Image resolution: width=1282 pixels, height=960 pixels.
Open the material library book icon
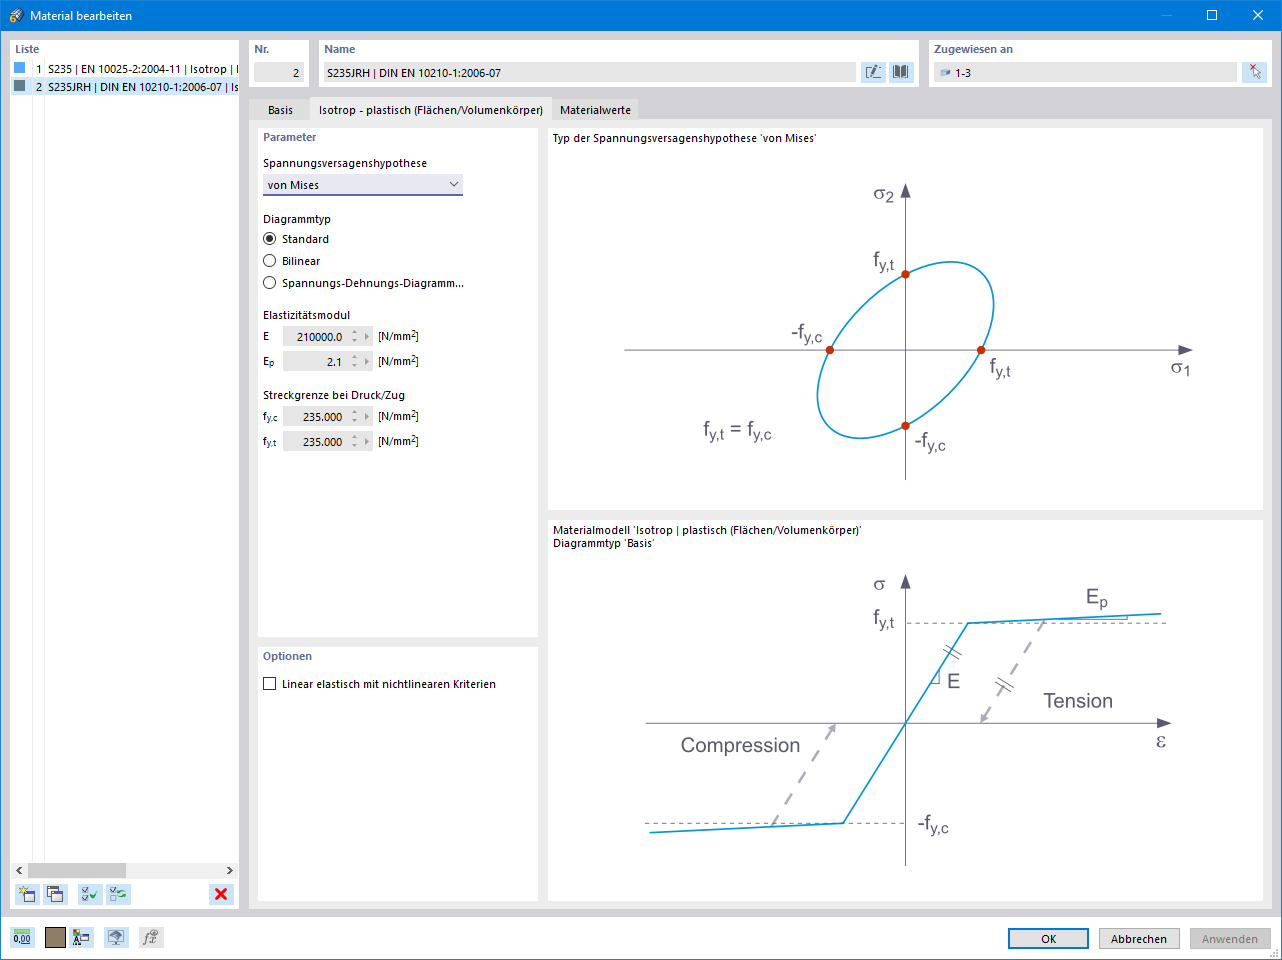[901, 72]
